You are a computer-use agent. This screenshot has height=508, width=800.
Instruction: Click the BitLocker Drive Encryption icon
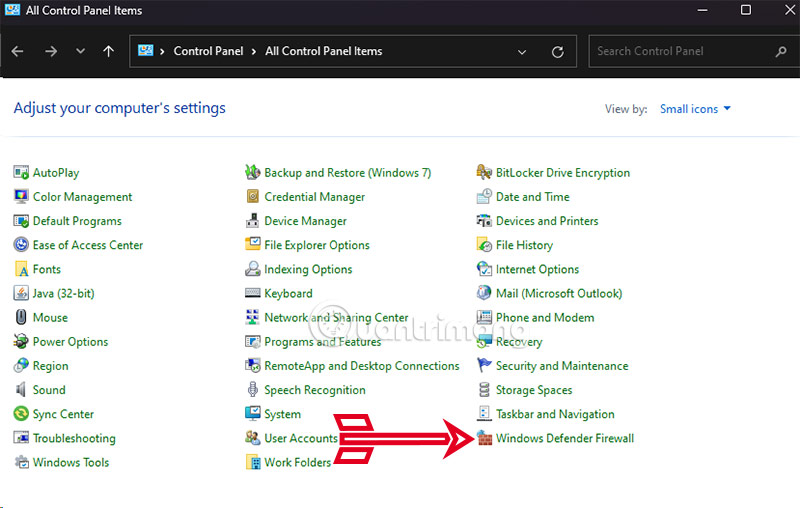coord(484,172)
